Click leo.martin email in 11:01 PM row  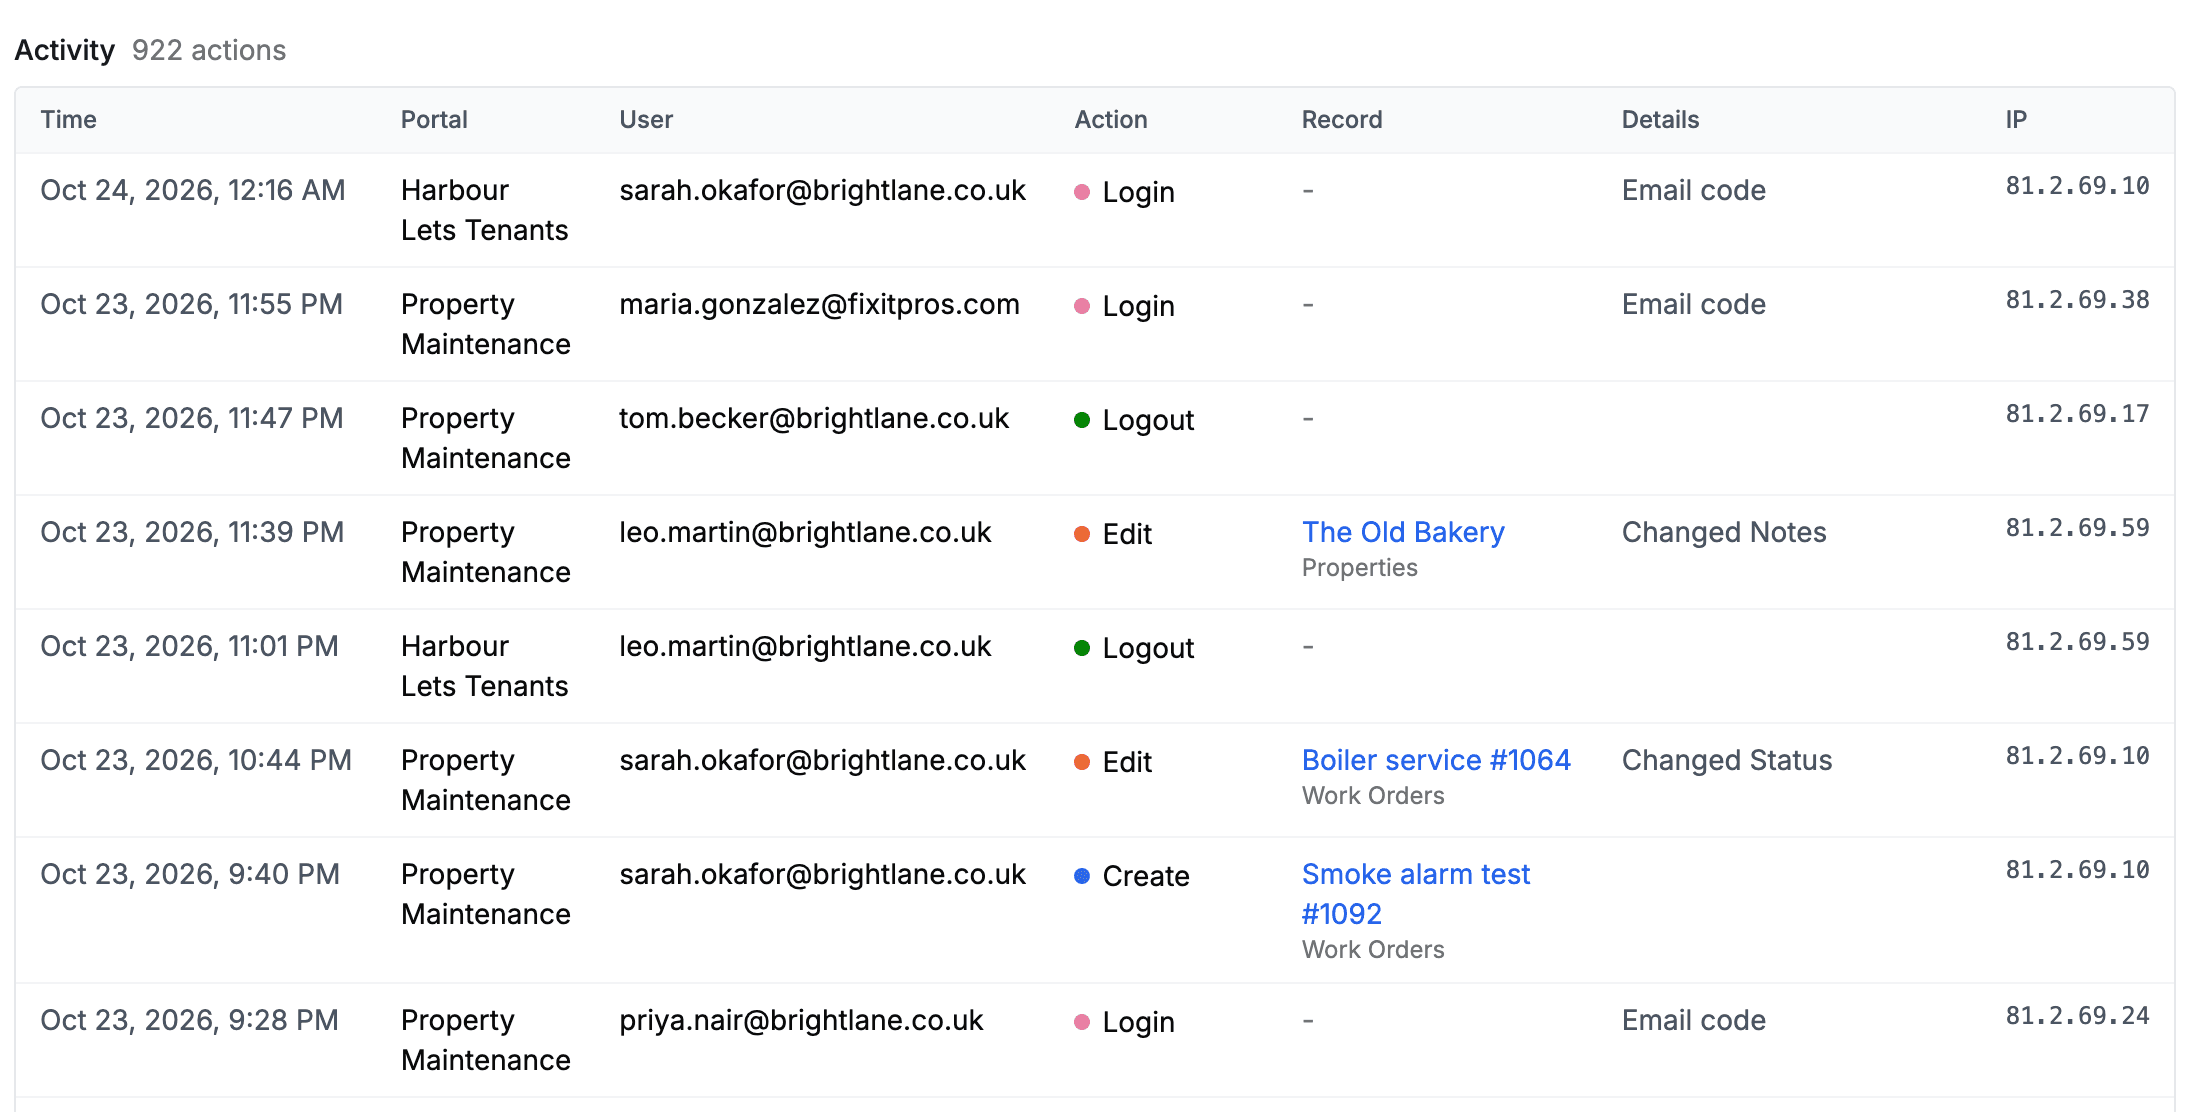click(x=805, y=646)
